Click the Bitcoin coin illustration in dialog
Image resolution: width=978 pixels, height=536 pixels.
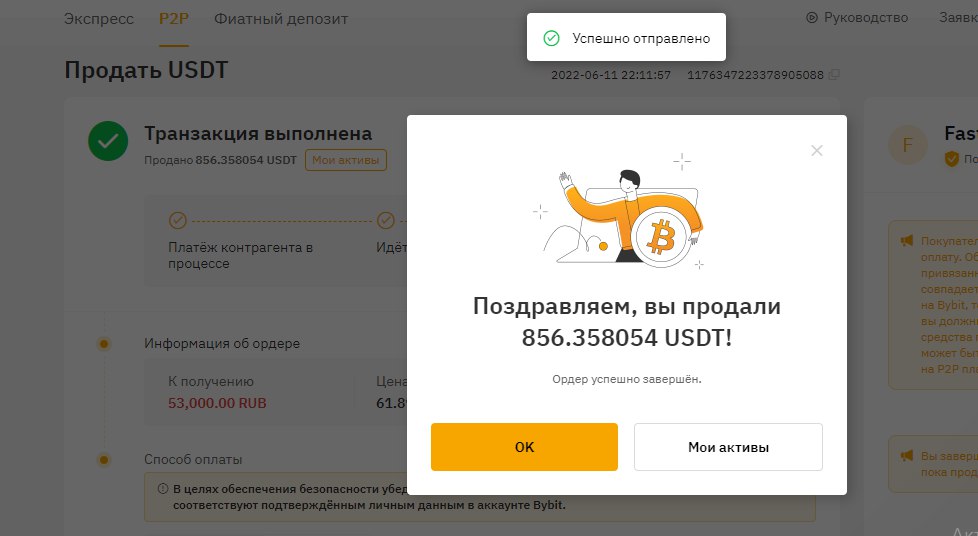661,238
